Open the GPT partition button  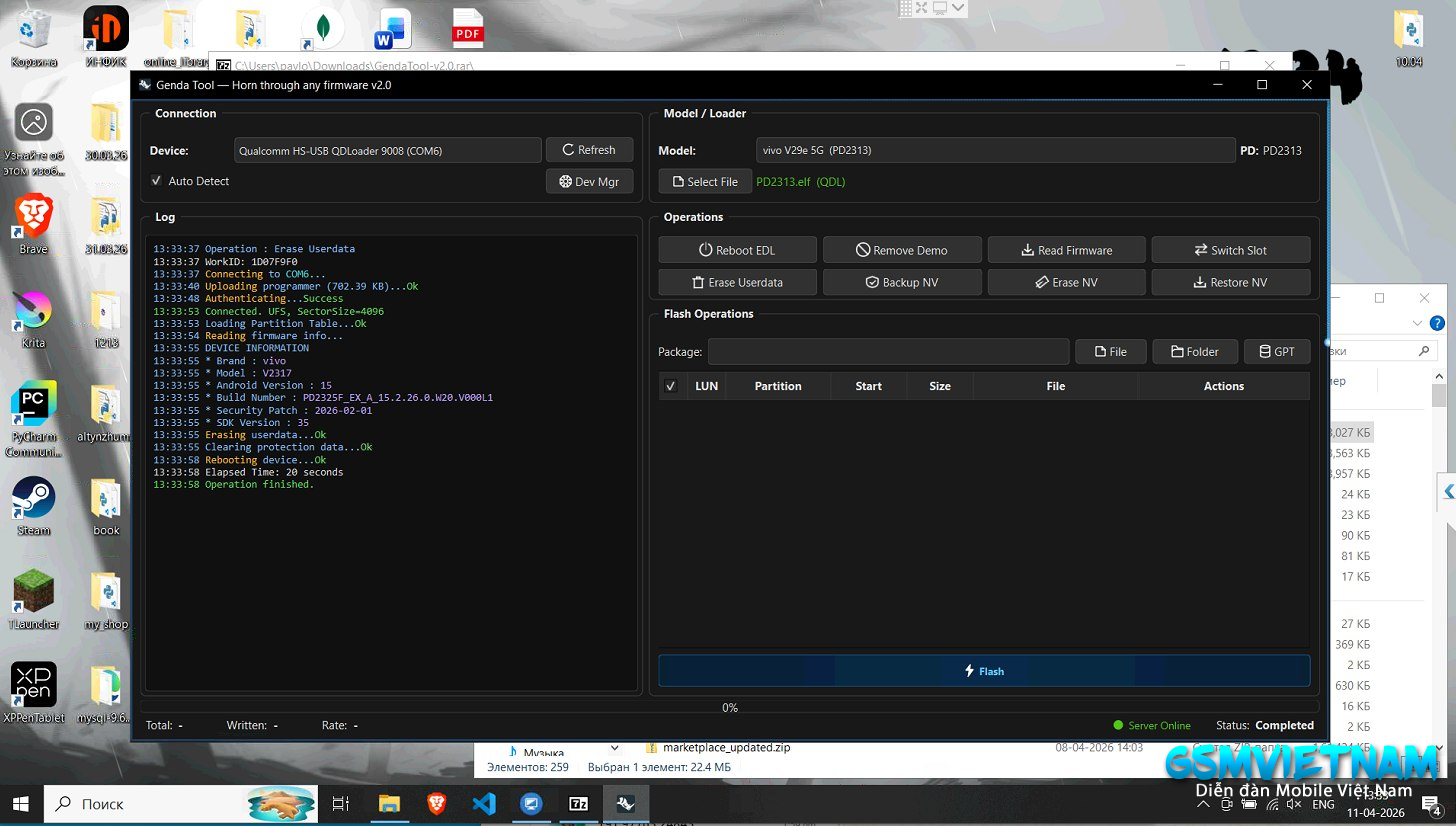pyautogui.click(x=1276, y=352)
